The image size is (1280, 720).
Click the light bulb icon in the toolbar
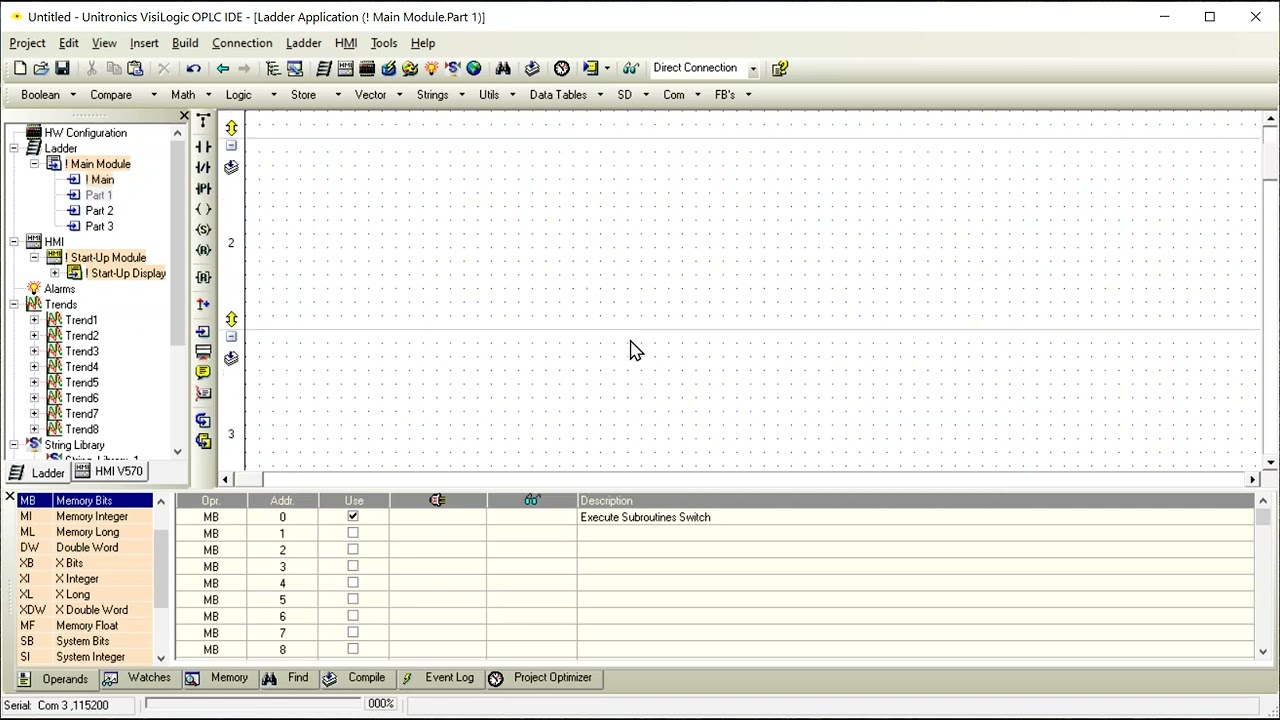(x=431, y=68)
